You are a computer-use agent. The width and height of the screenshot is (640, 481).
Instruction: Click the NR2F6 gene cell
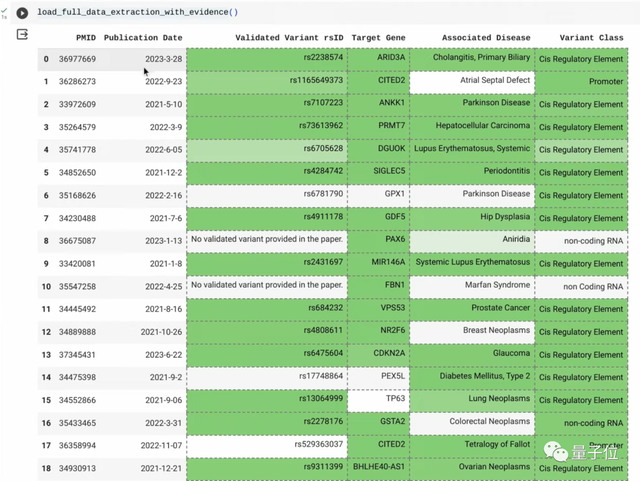[x=378, y=332]
